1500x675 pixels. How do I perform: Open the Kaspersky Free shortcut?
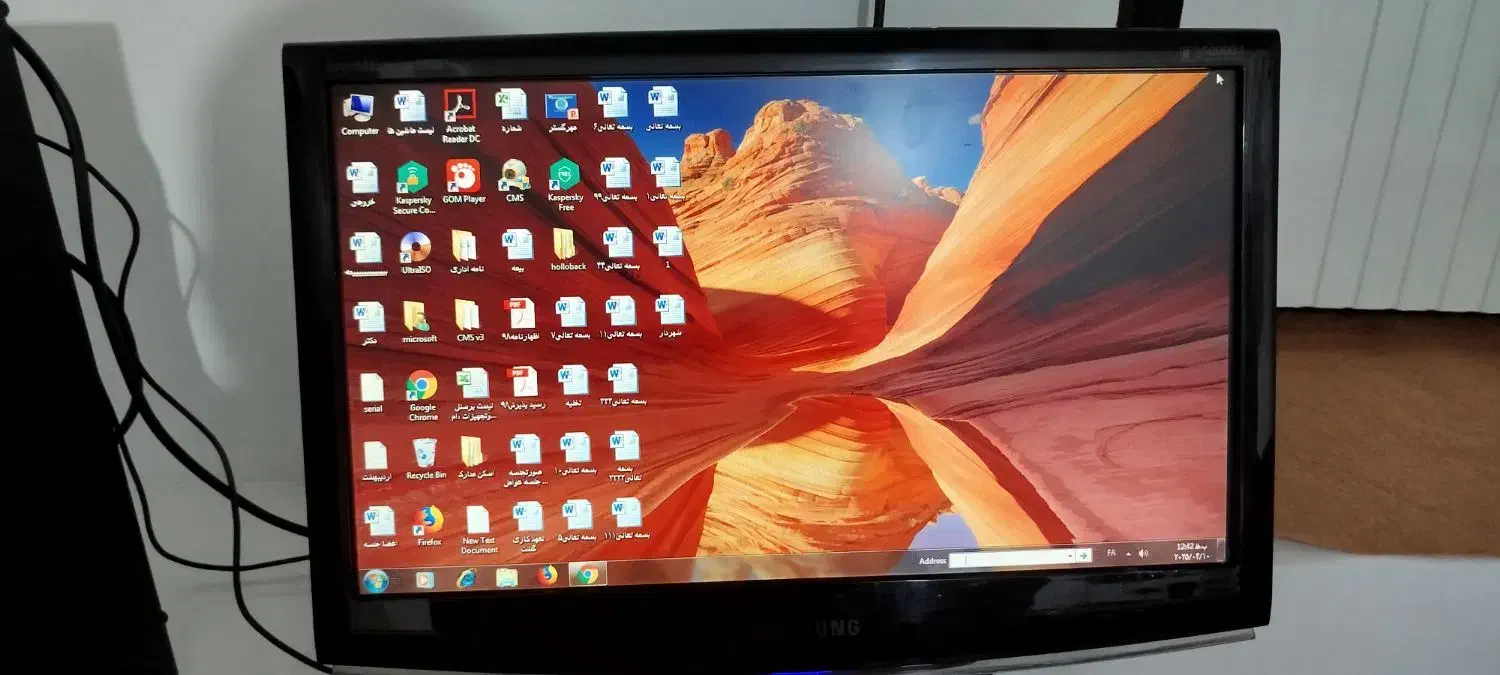[565, 185]
